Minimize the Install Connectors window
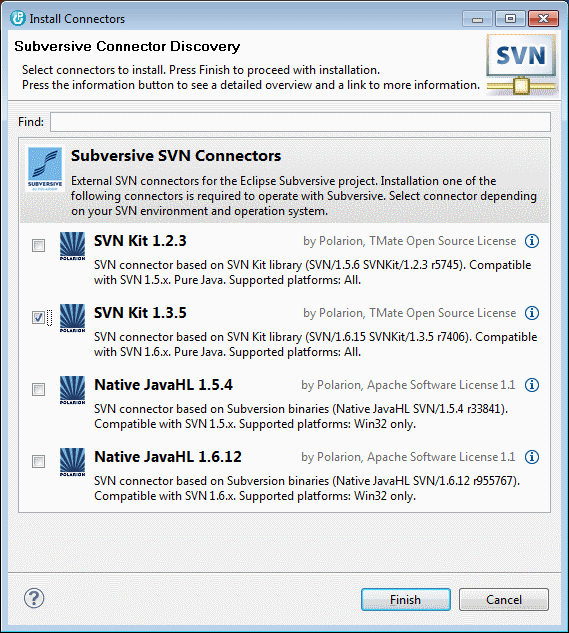 coord(477,19)
